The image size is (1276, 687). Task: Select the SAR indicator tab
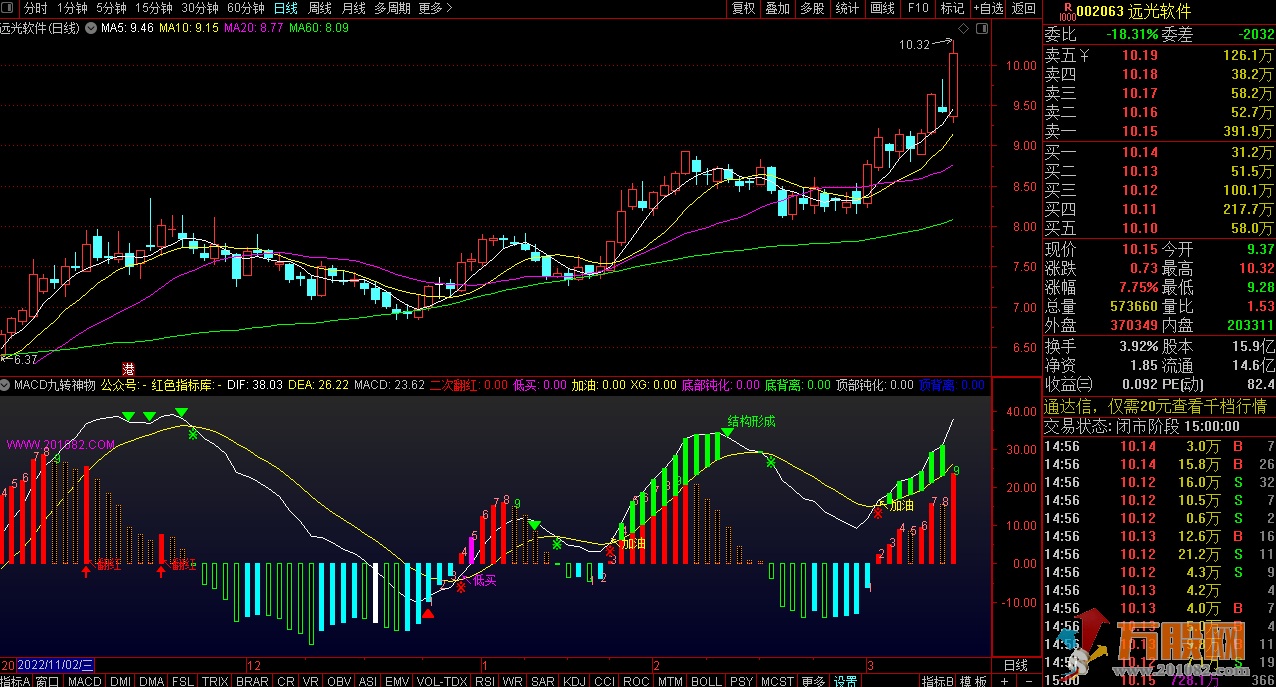coord(543,680)
